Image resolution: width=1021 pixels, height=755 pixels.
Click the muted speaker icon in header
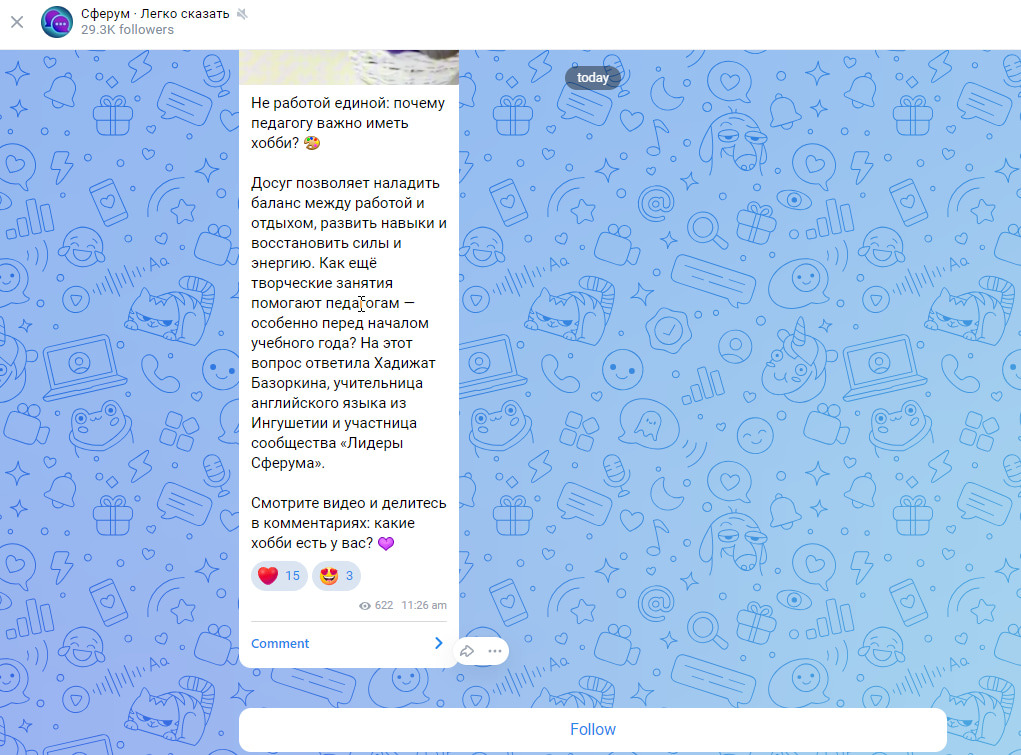pyautogui.click(x=242, y=14)
